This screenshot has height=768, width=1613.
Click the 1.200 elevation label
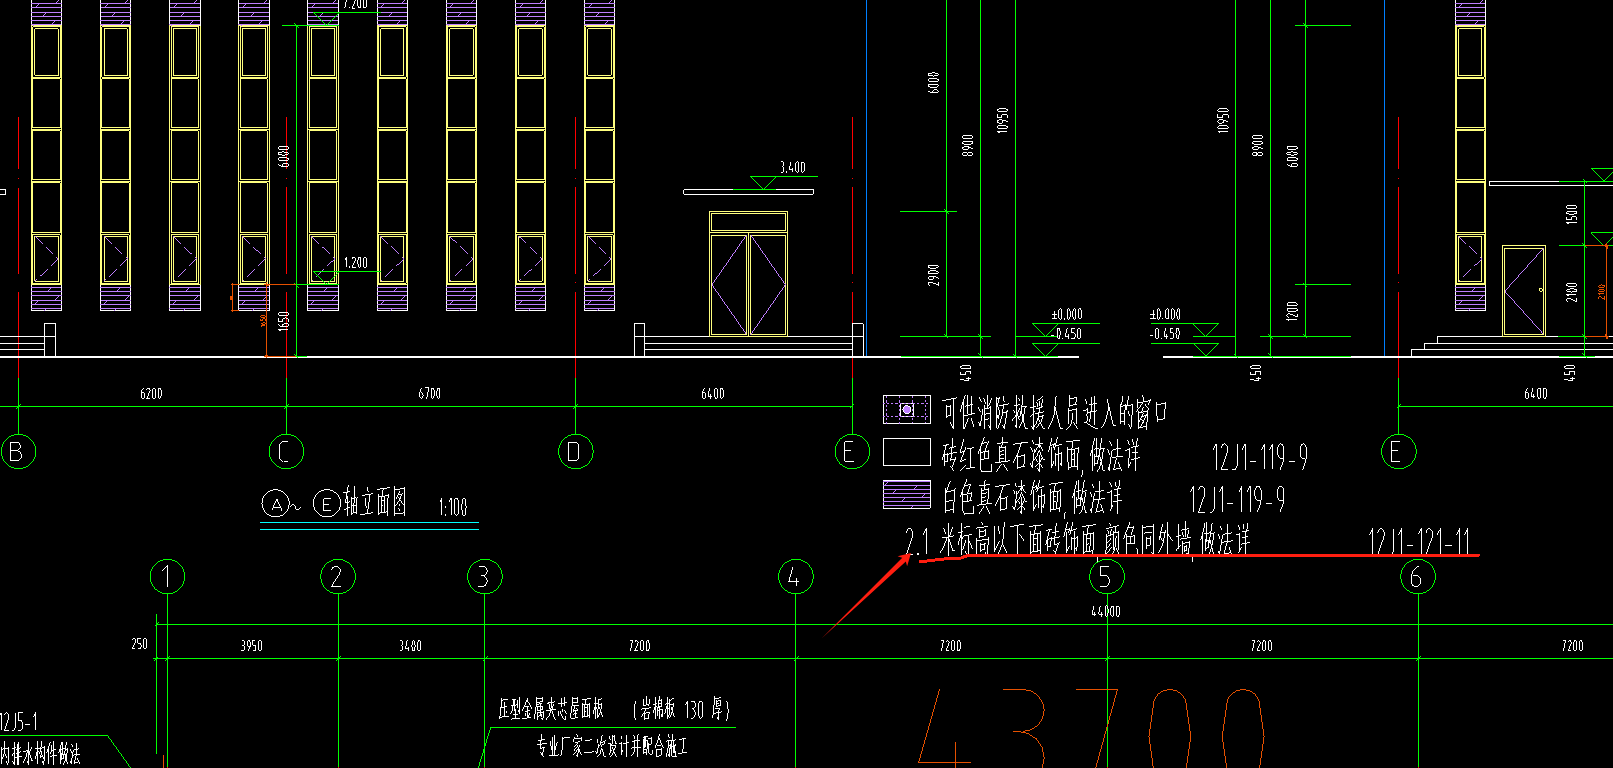(x=355, y=263)
